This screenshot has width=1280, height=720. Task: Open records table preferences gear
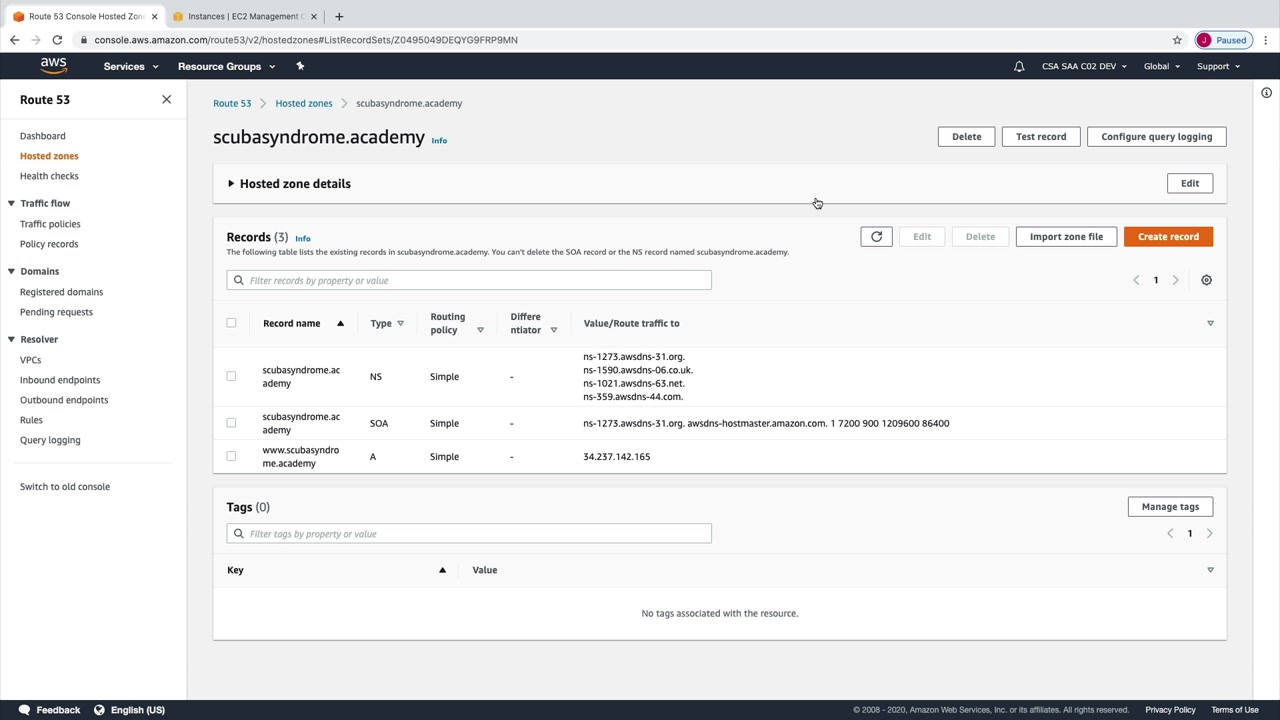pos(1206,280)
